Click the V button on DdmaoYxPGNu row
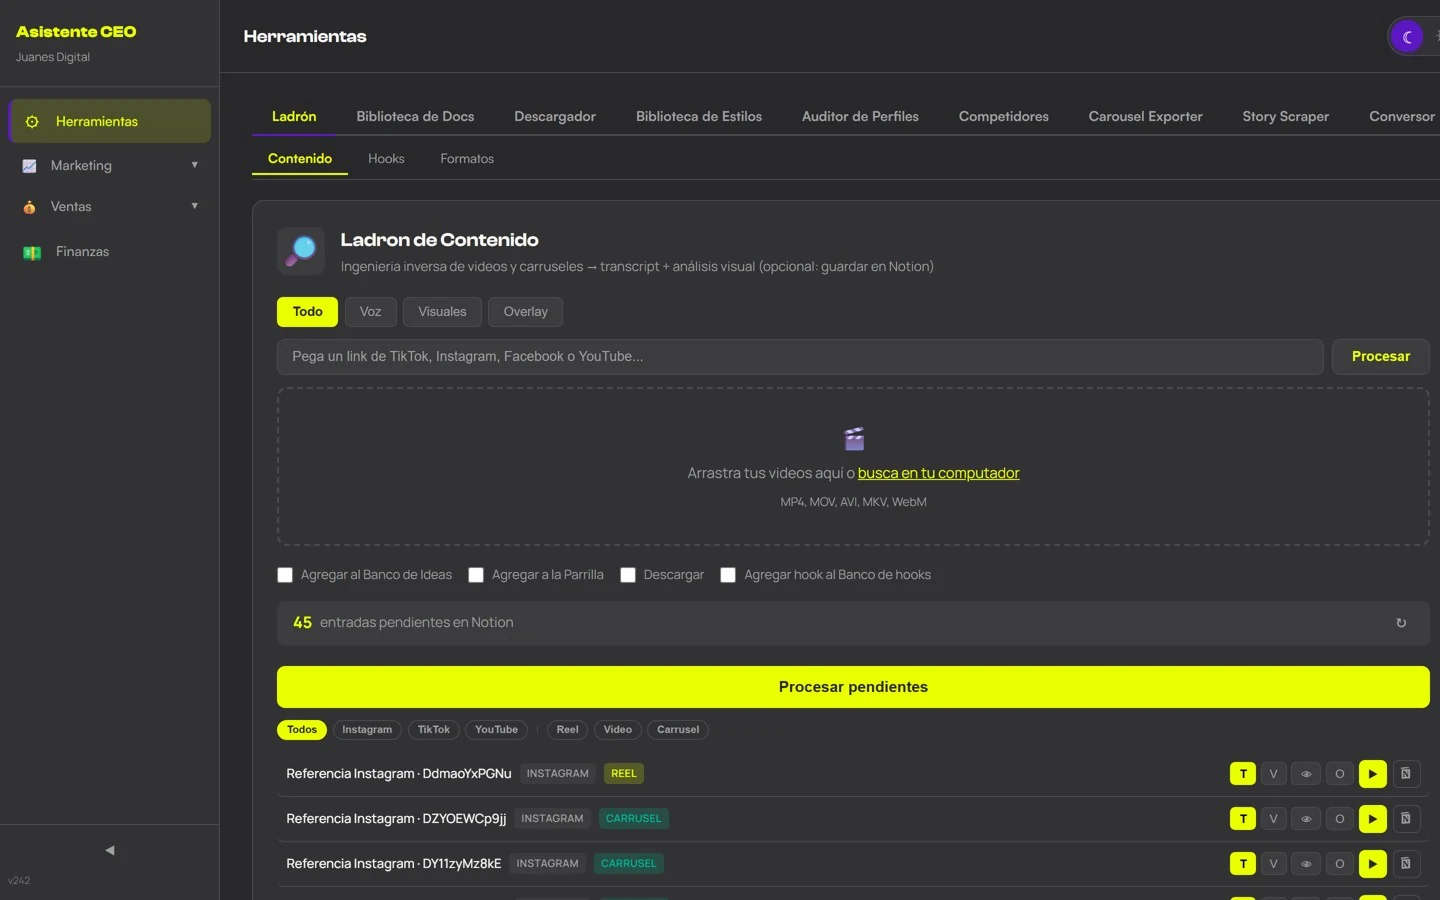The image size is (1440, 900). (x=1273, y=774)
